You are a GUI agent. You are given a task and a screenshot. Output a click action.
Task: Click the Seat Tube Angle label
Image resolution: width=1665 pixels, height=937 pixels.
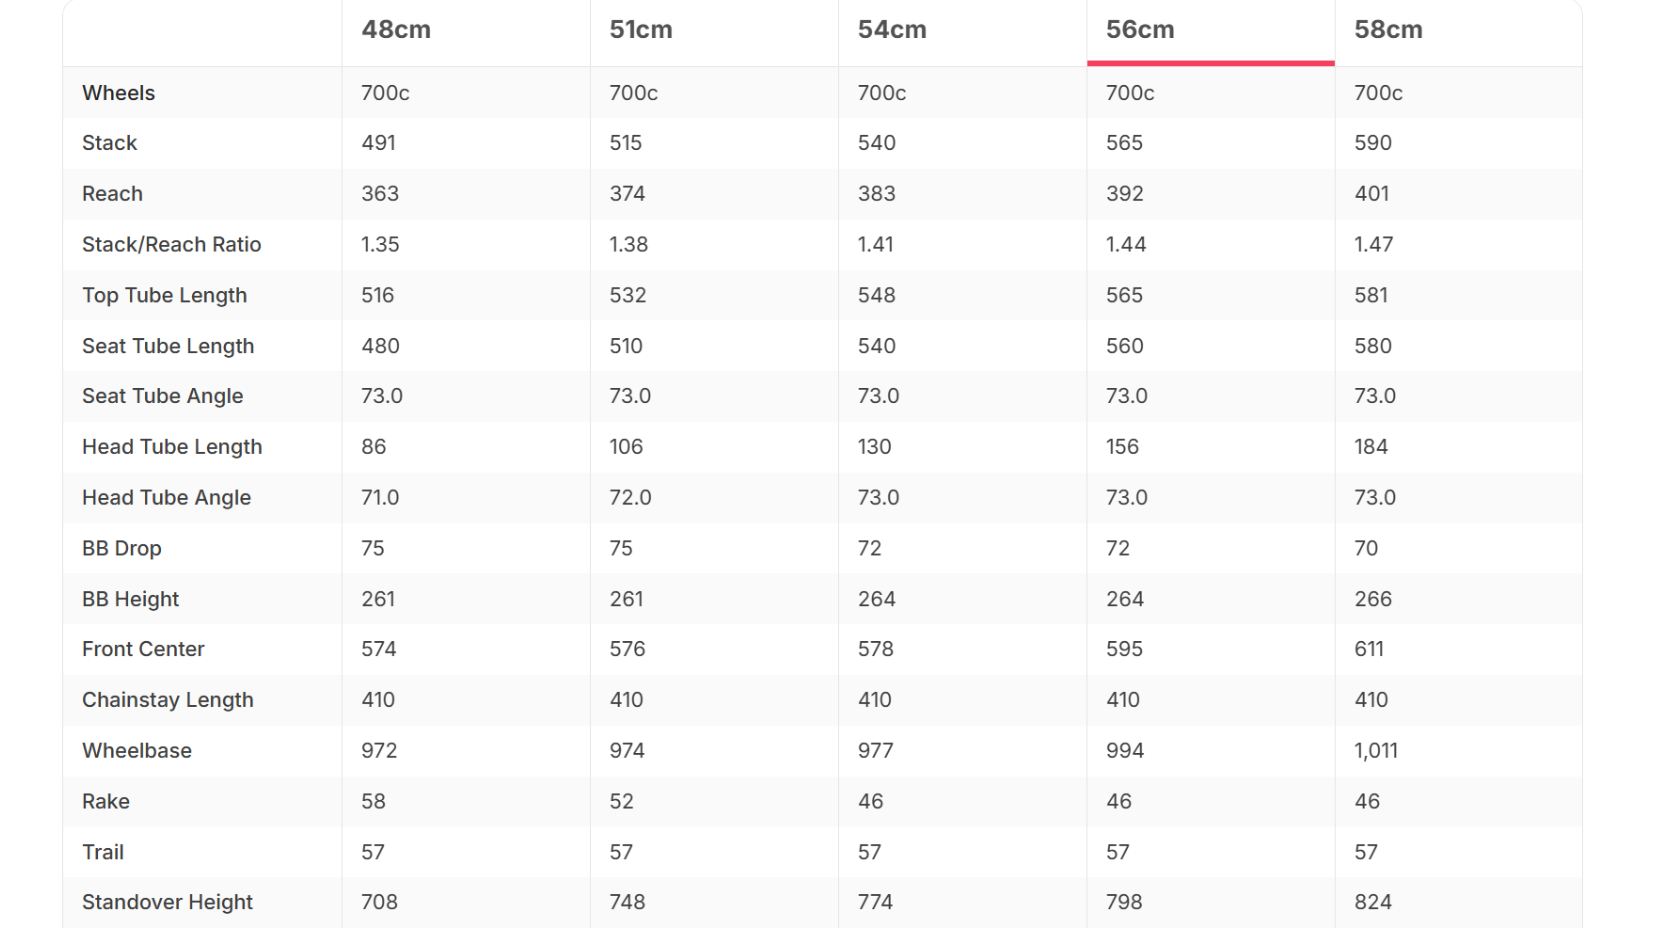coord(162,396)
